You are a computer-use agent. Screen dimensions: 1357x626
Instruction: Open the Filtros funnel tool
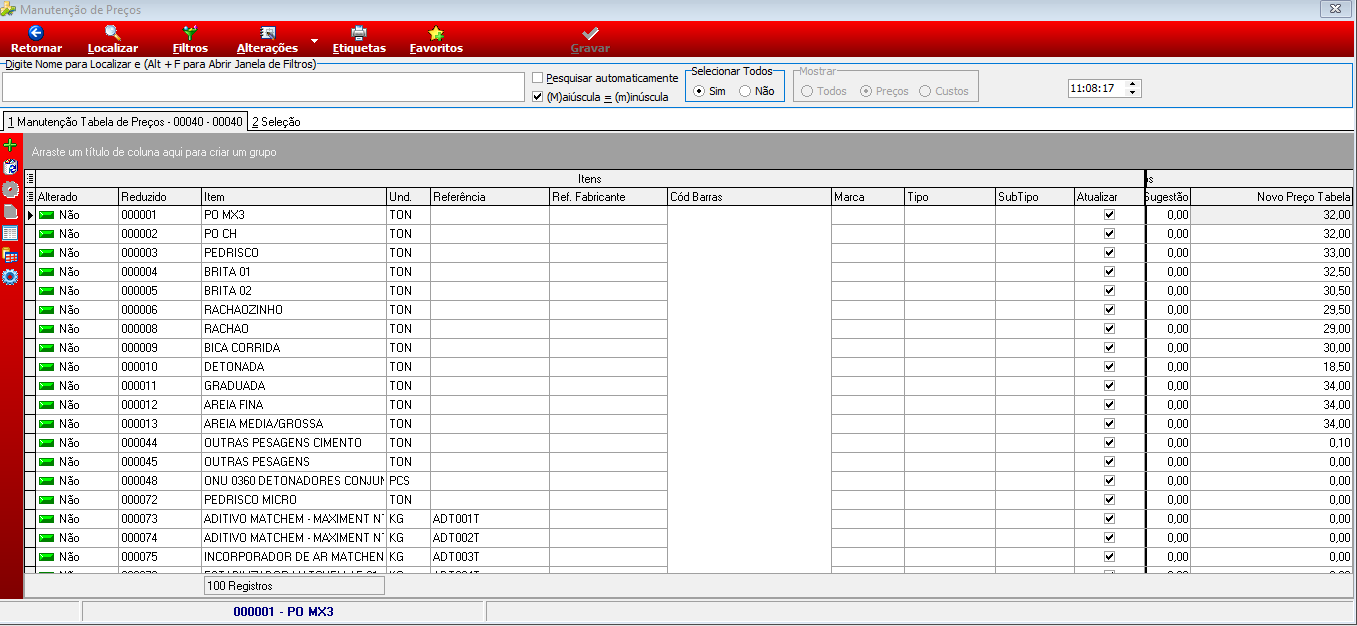click(x=190, y=33)
